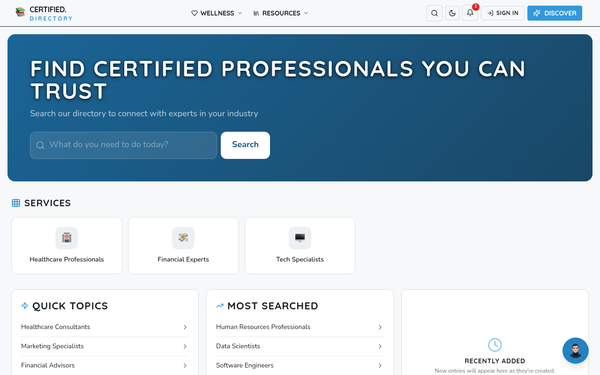Open the header search icon button
This screenshot has width=600, height=375.
pos(434,13)
